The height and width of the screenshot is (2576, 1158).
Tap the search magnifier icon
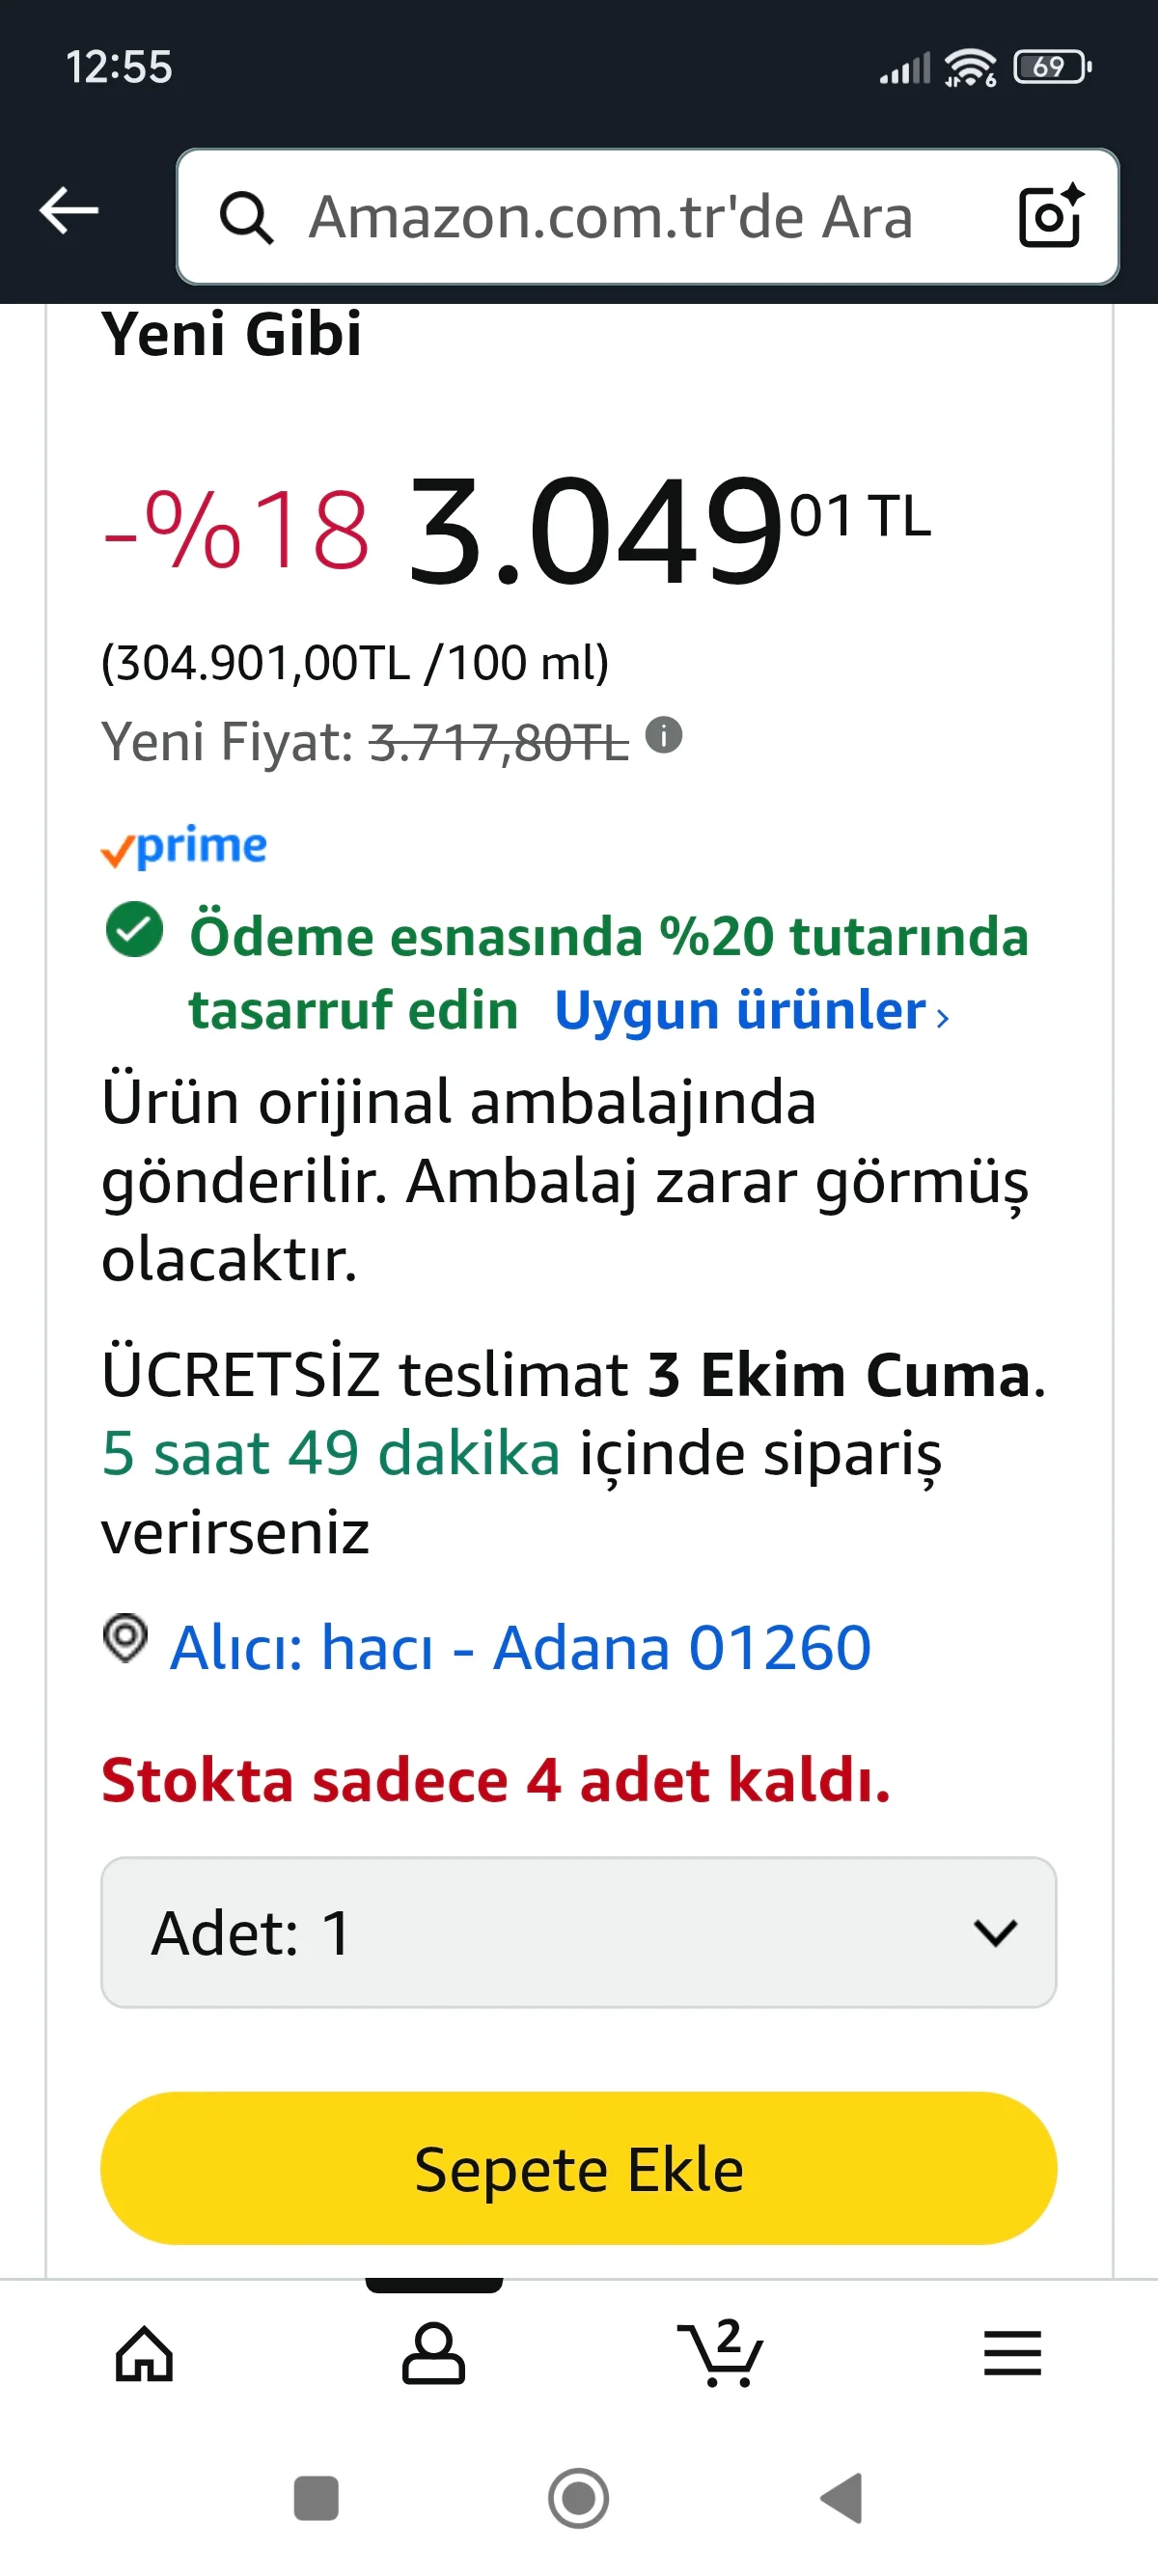(x=246, y=217)
